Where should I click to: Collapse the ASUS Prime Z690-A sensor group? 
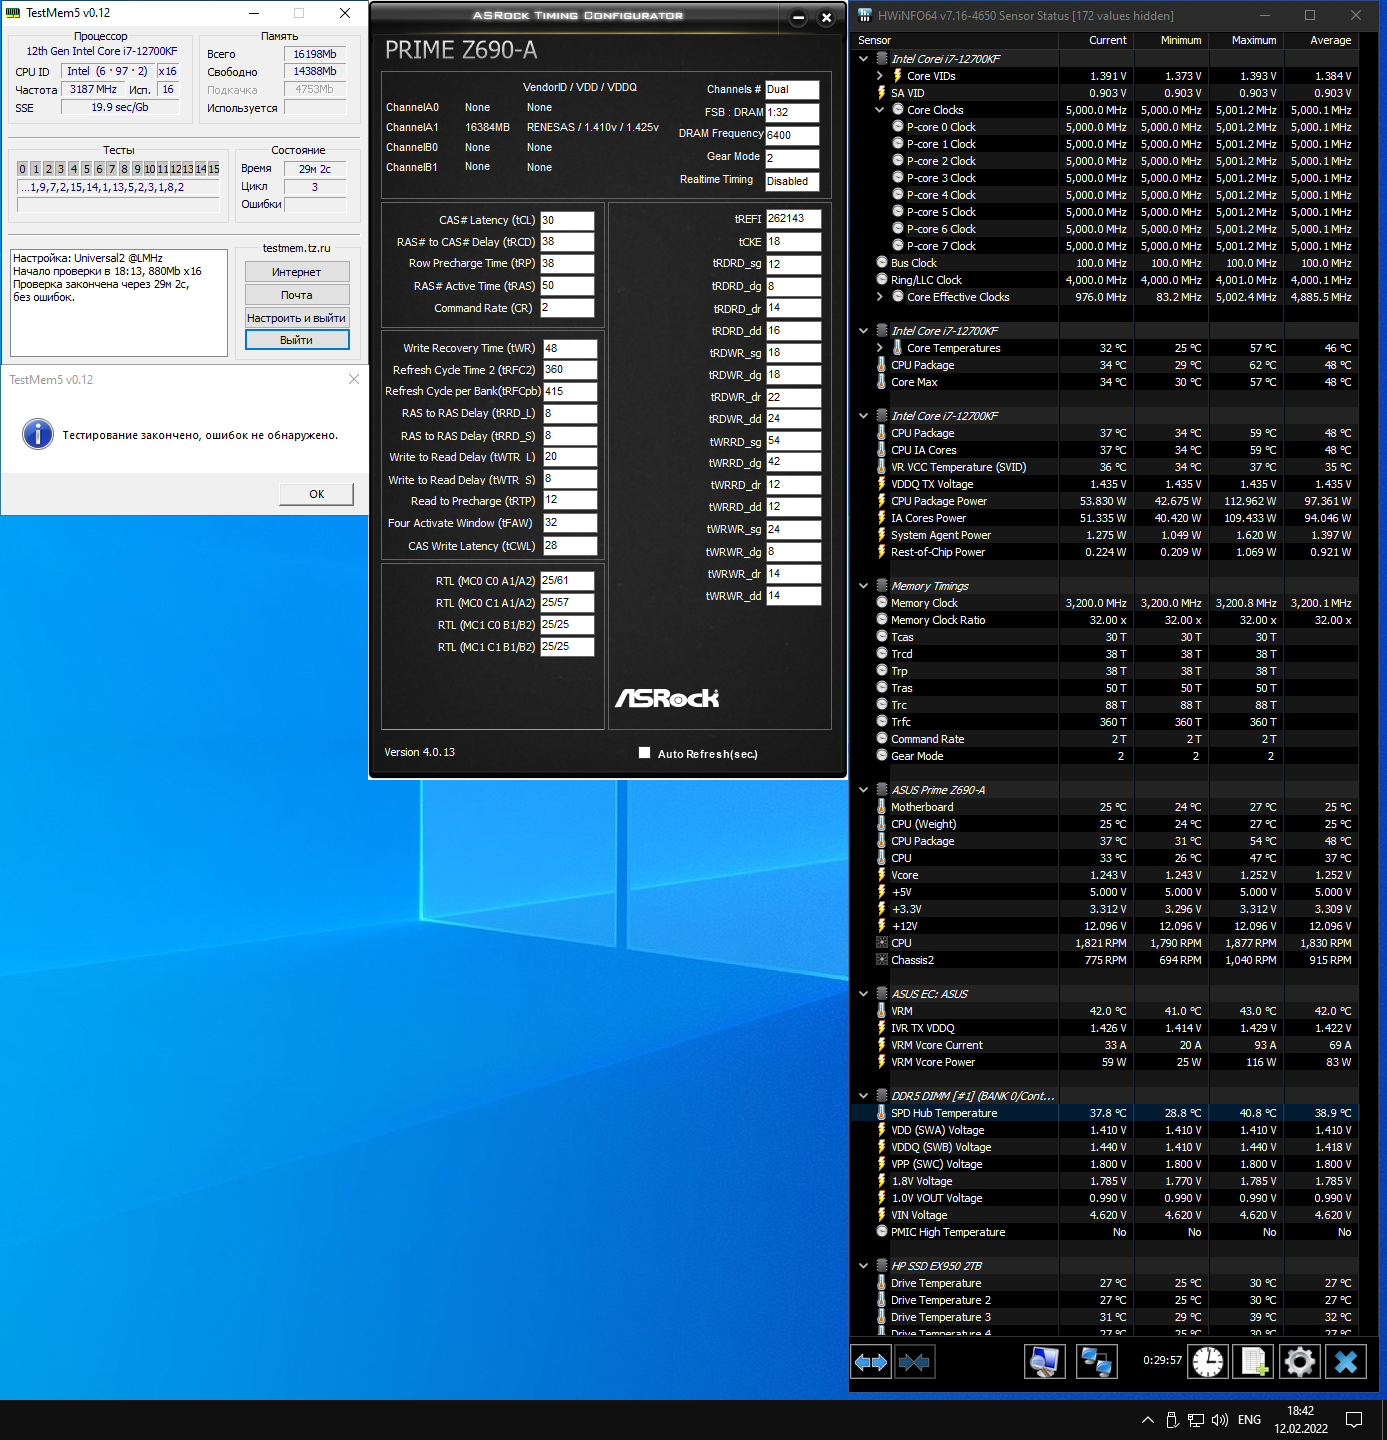point(864,790)
